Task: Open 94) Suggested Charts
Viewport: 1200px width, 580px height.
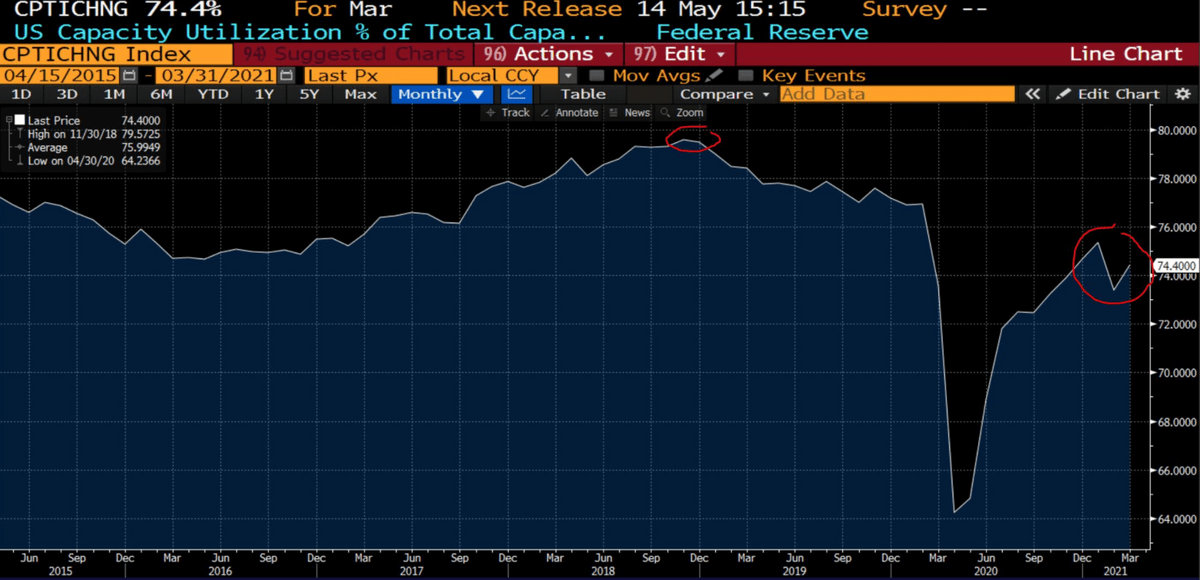Action: [353, 54]
